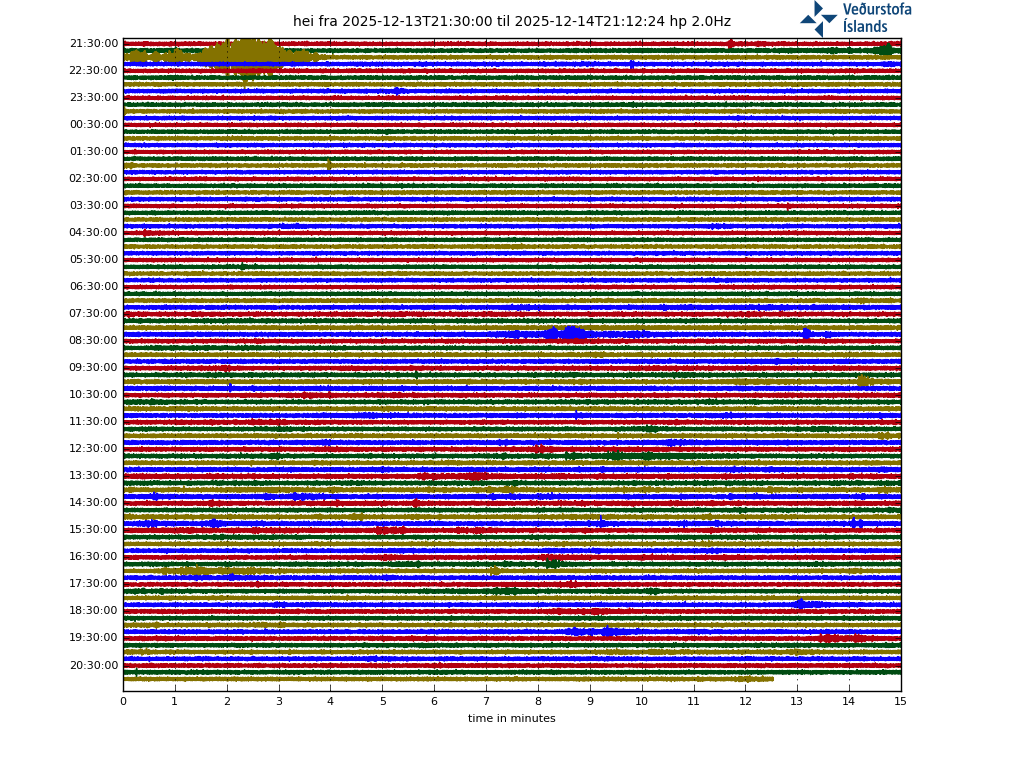The image size is (1024, 768).
Task: Click the 10:30:00 time label
Action: coord(94,395)
